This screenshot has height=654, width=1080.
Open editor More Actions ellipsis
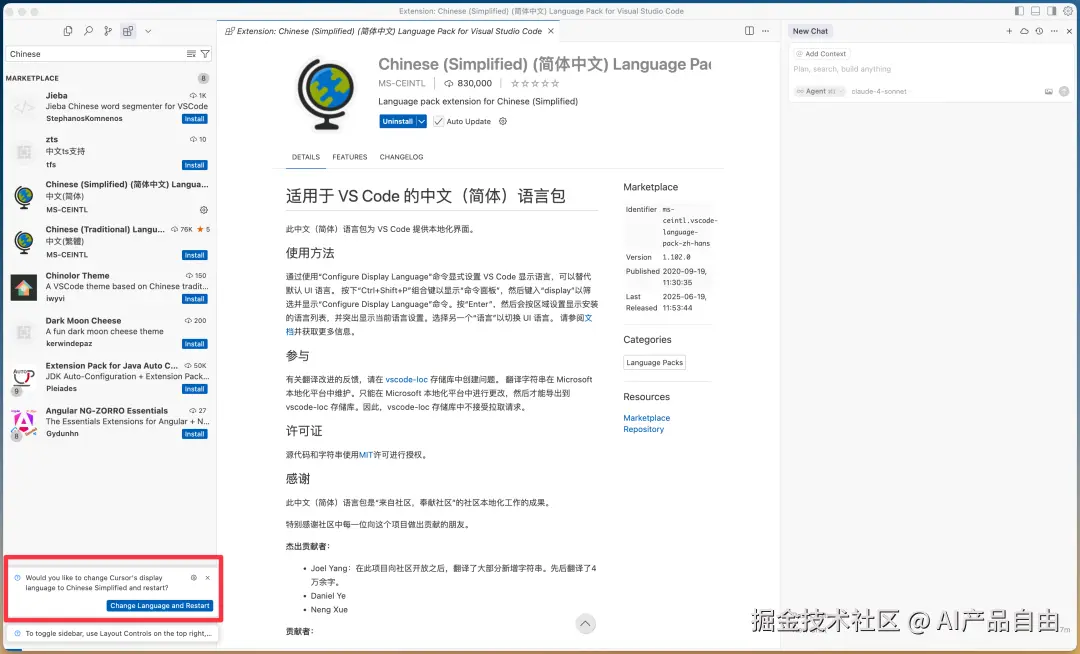pos(765,31)
